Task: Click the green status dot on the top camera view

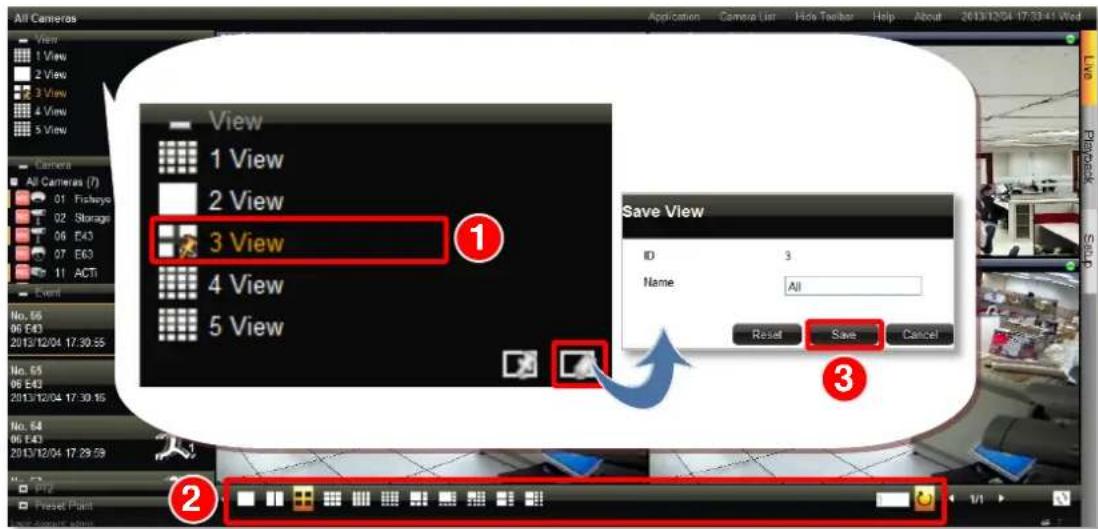Action: 1070,39
